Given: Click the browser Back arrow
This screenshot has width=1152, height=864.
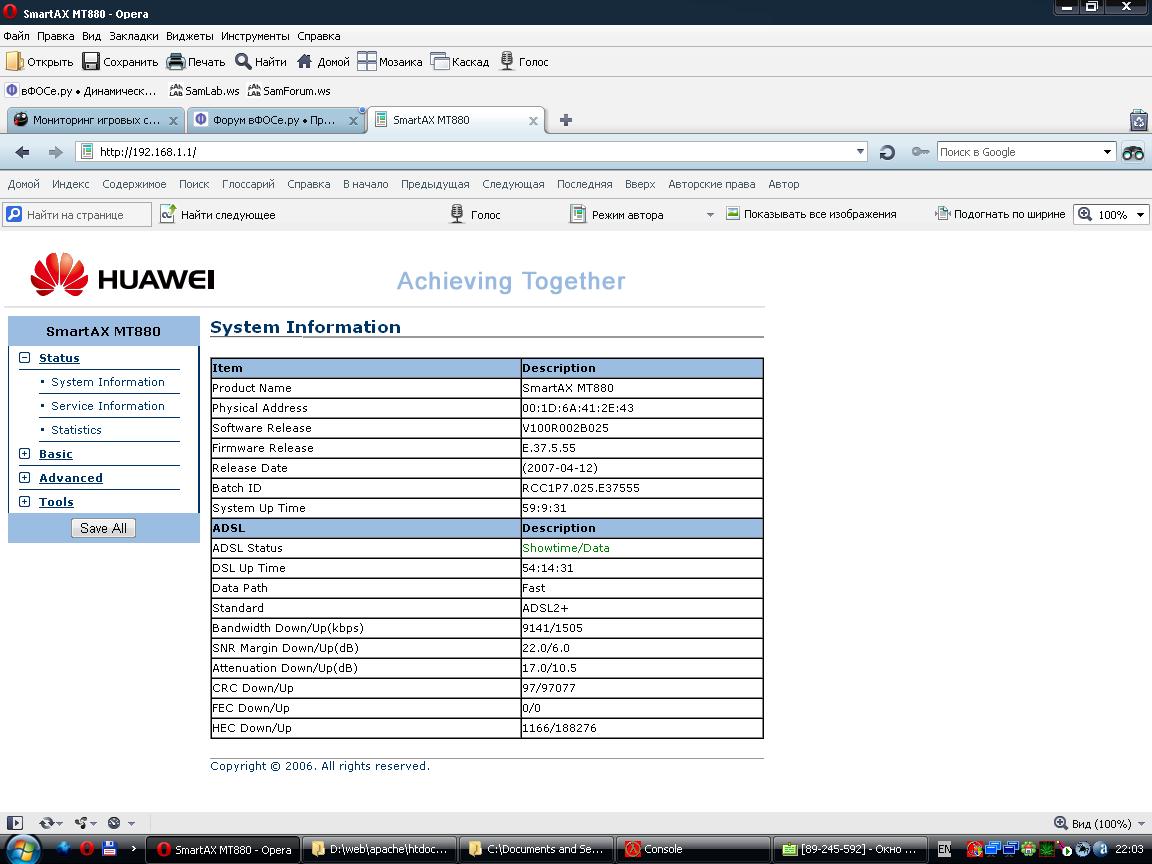Looking at the screenshot, I should [x=22, y=152].
